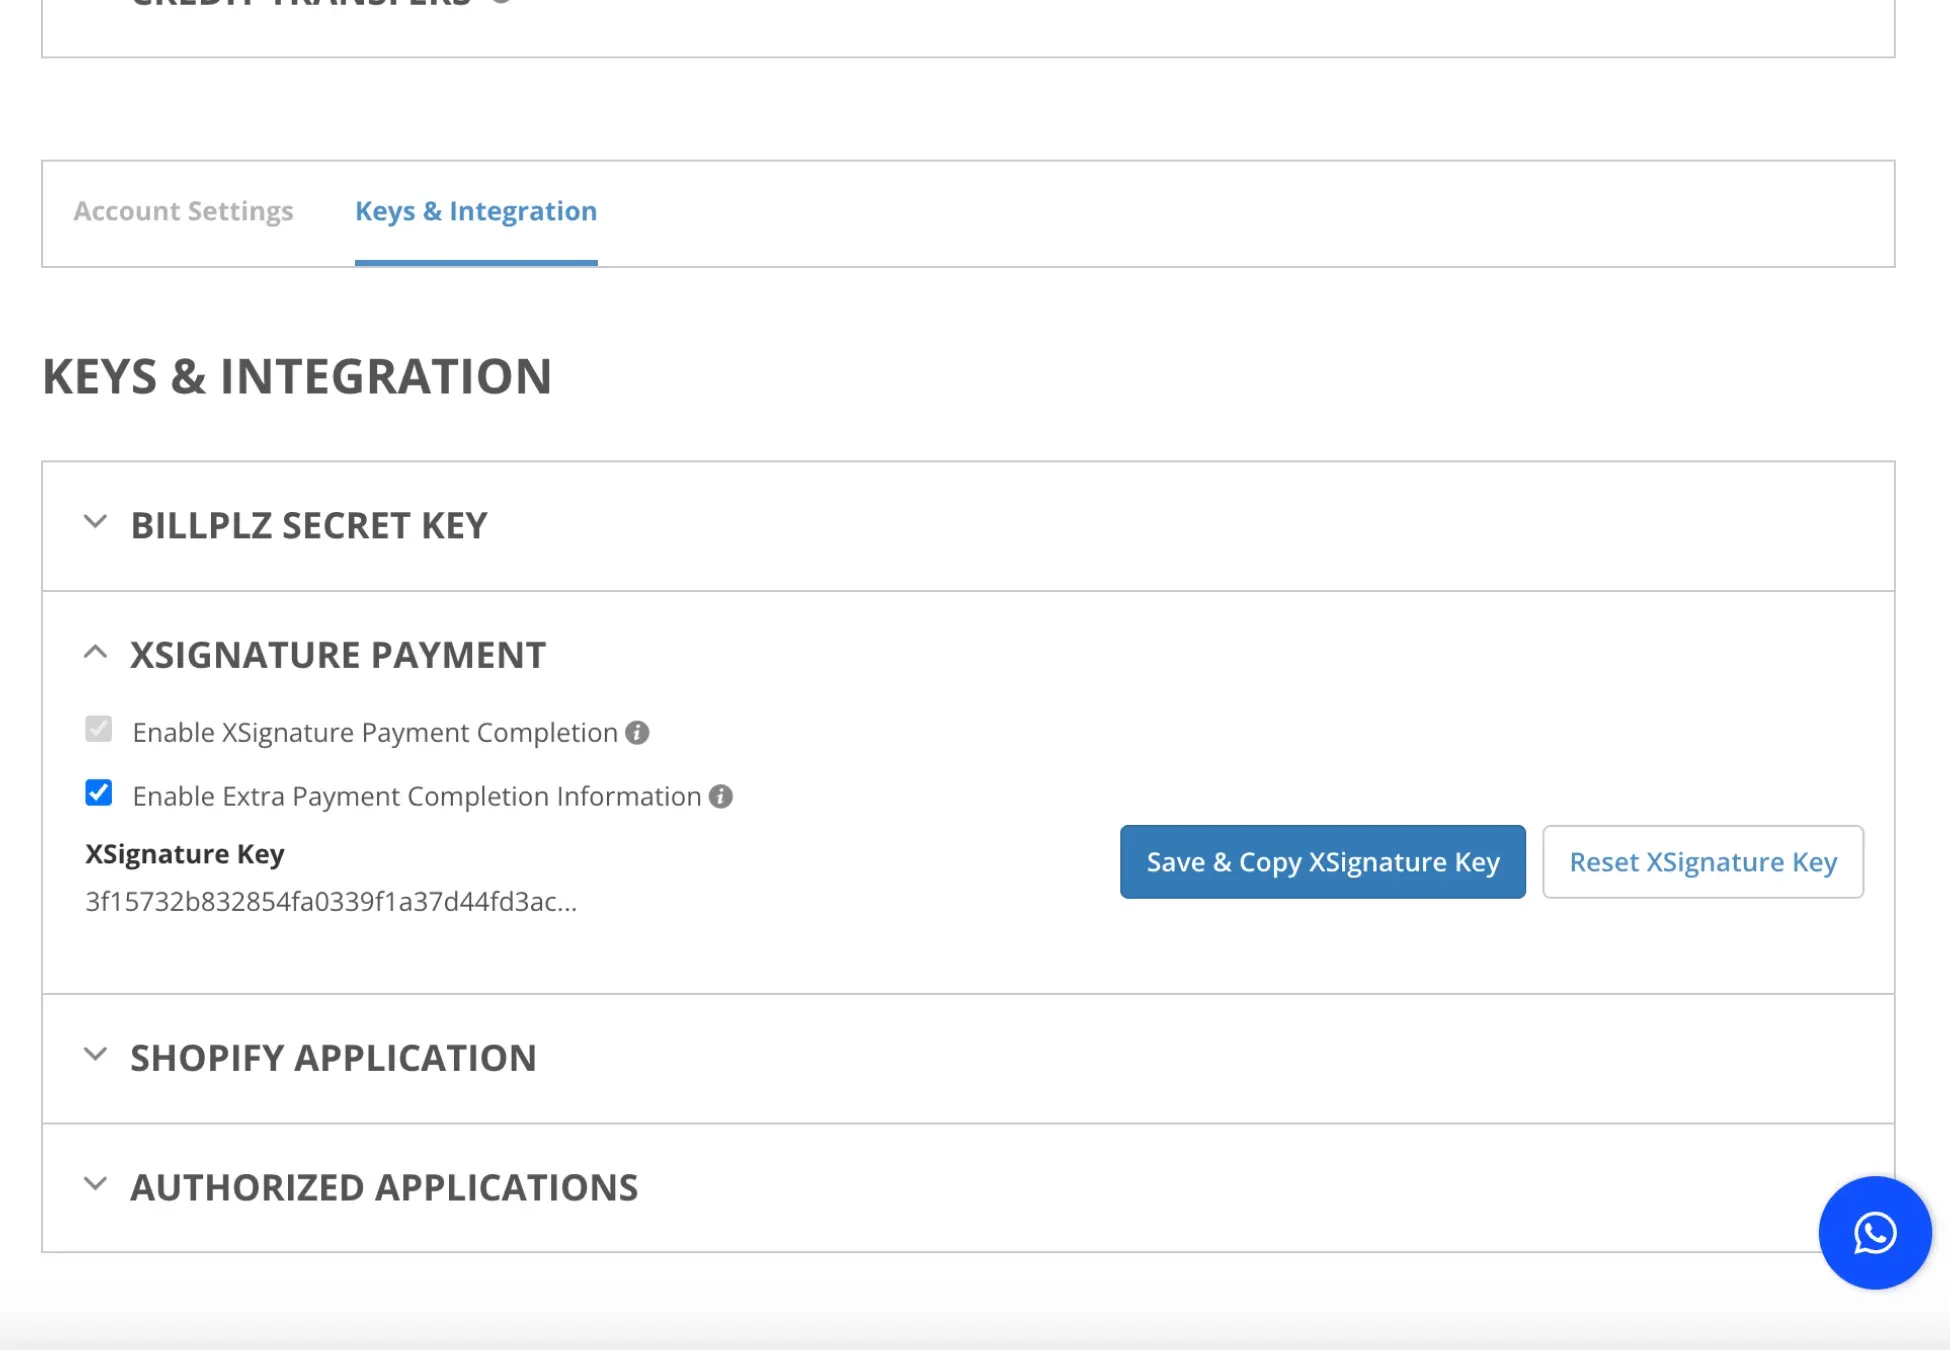Switch to the Account Settings tab
This screenshot has height=1350, width=1950.
point(183,211)
